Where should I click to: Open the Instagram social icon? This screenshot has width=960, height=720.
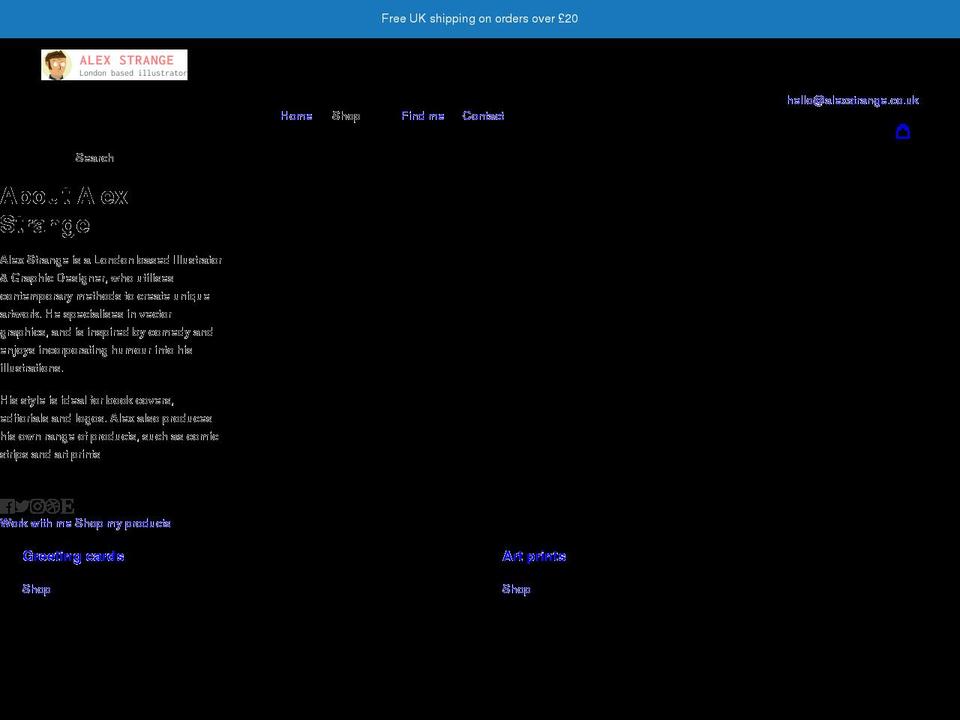[38, 506]
